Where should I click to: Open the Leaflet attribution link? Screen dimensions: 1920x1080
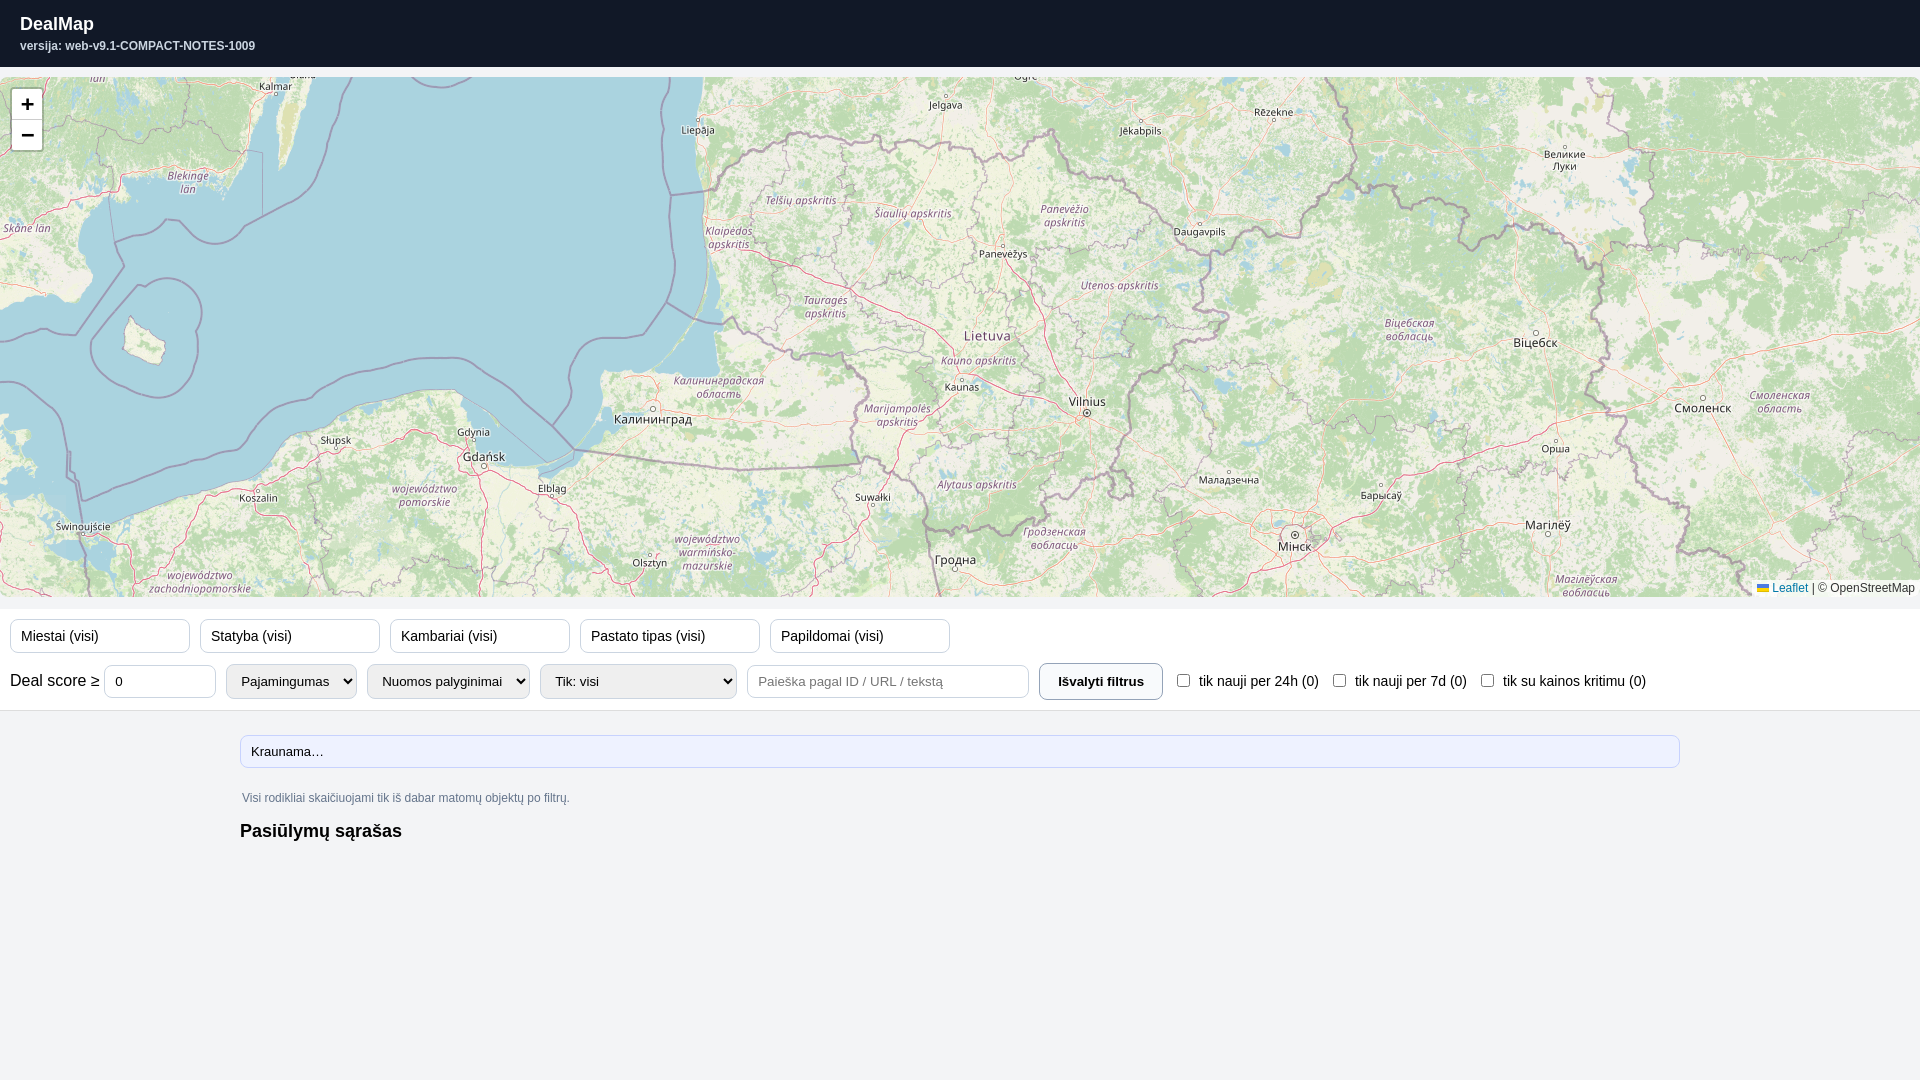click(1789, 588)
